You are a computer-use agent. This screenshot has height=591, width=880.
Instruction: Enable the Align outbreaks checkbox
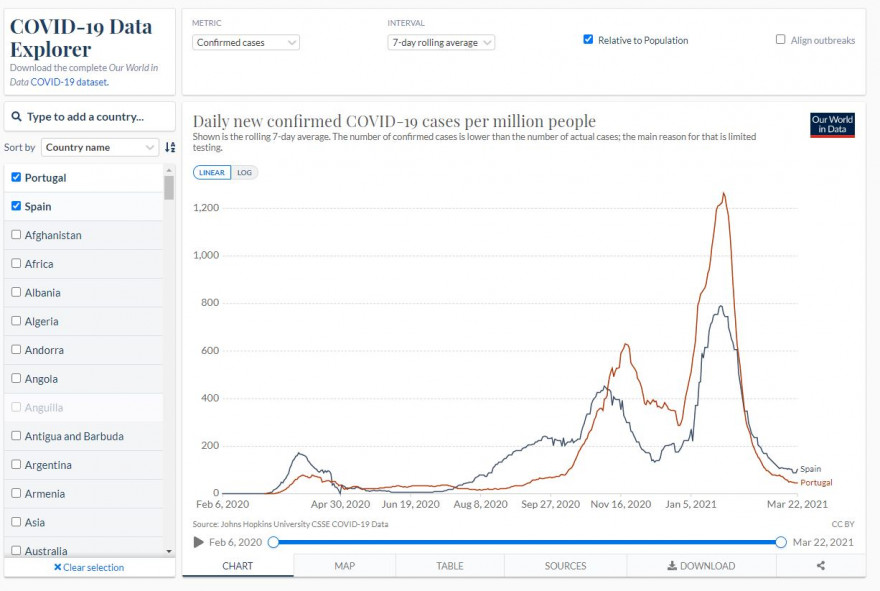(780, 39)
